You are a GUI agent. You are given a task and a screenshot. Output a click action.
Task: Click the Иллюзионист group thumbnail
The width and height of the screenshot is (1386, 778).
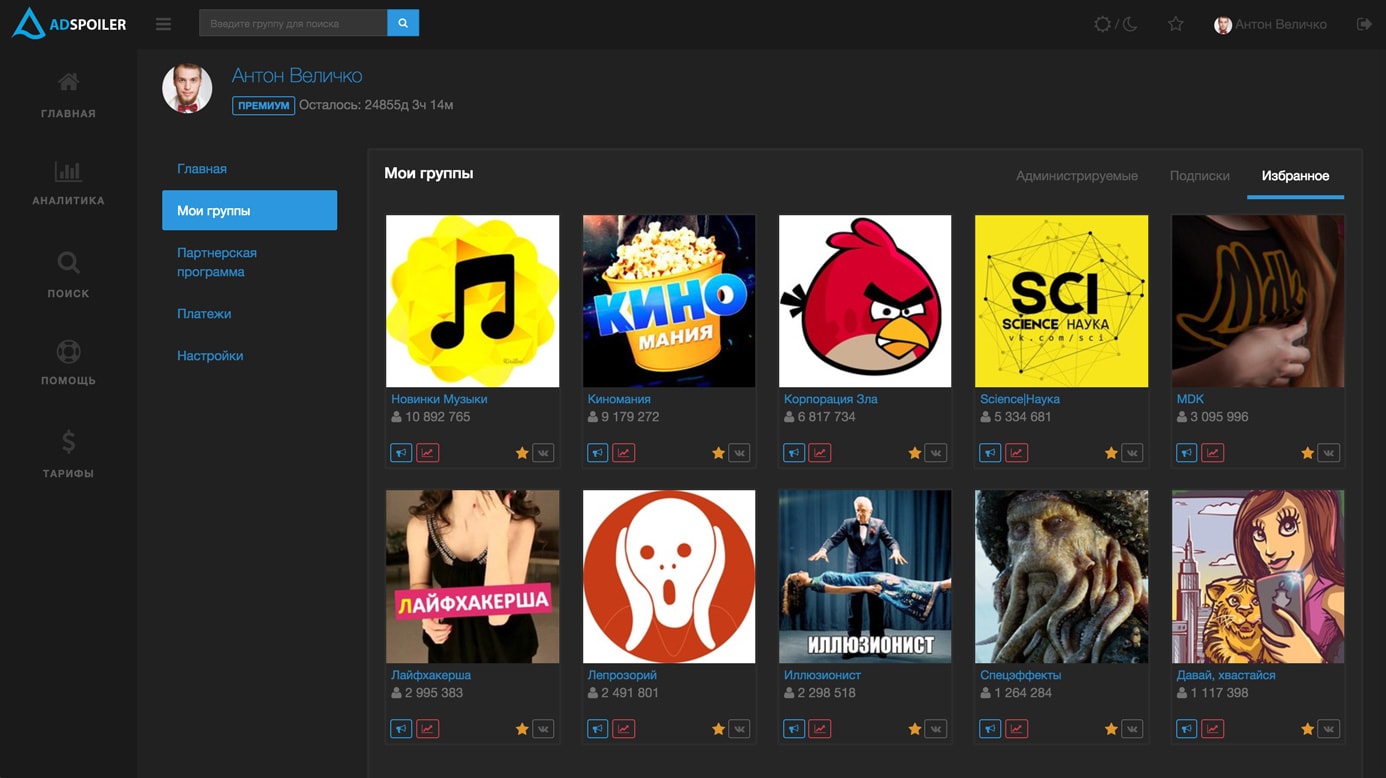point(865,577)
